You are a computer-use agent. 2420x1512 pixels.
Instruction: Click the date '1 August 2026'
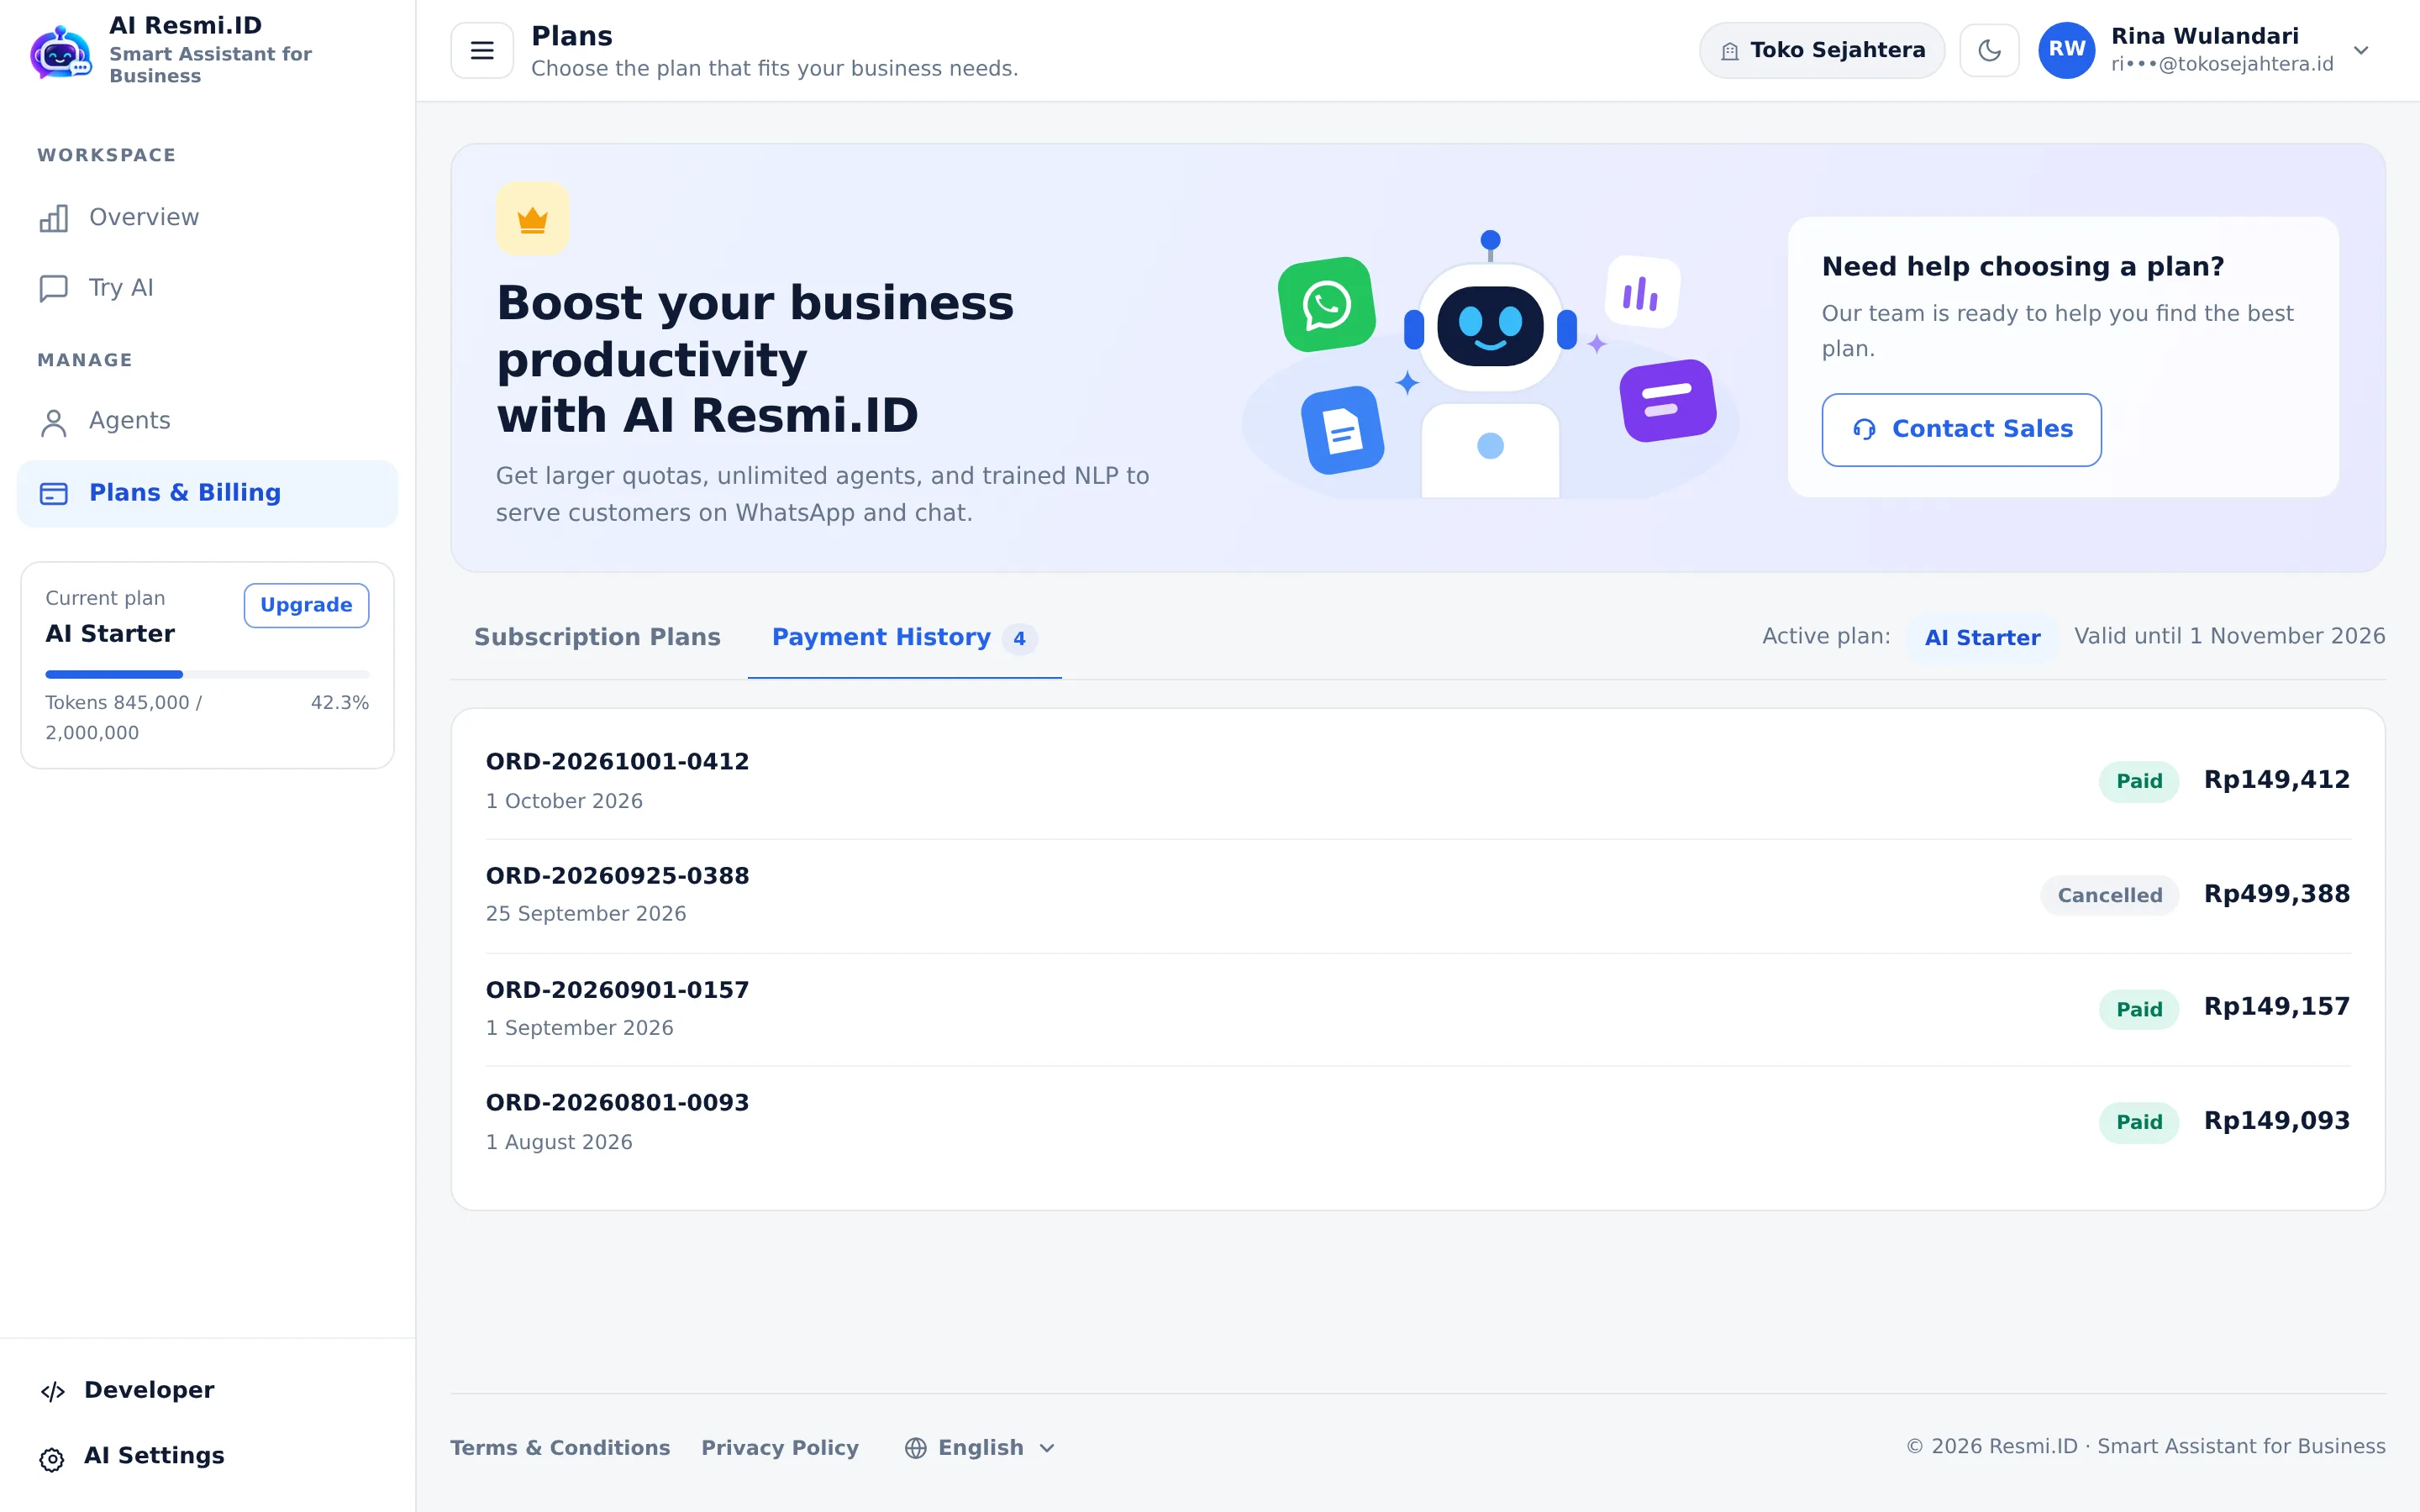pyautogui.click(x=559, y=1142)
